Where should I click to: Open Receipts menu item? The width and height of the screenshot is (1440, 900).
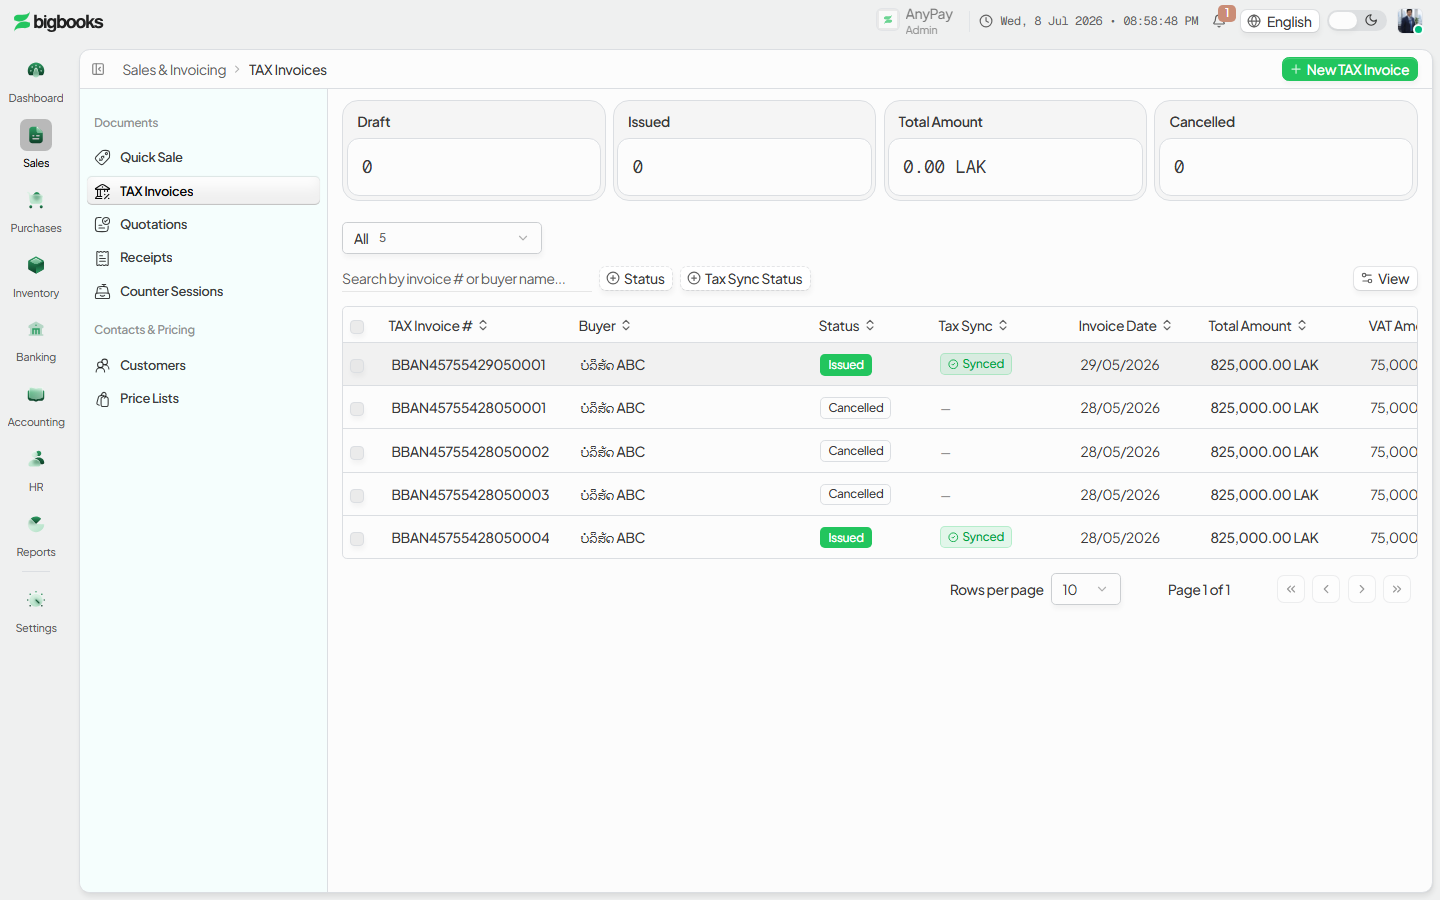pos(204,257)
